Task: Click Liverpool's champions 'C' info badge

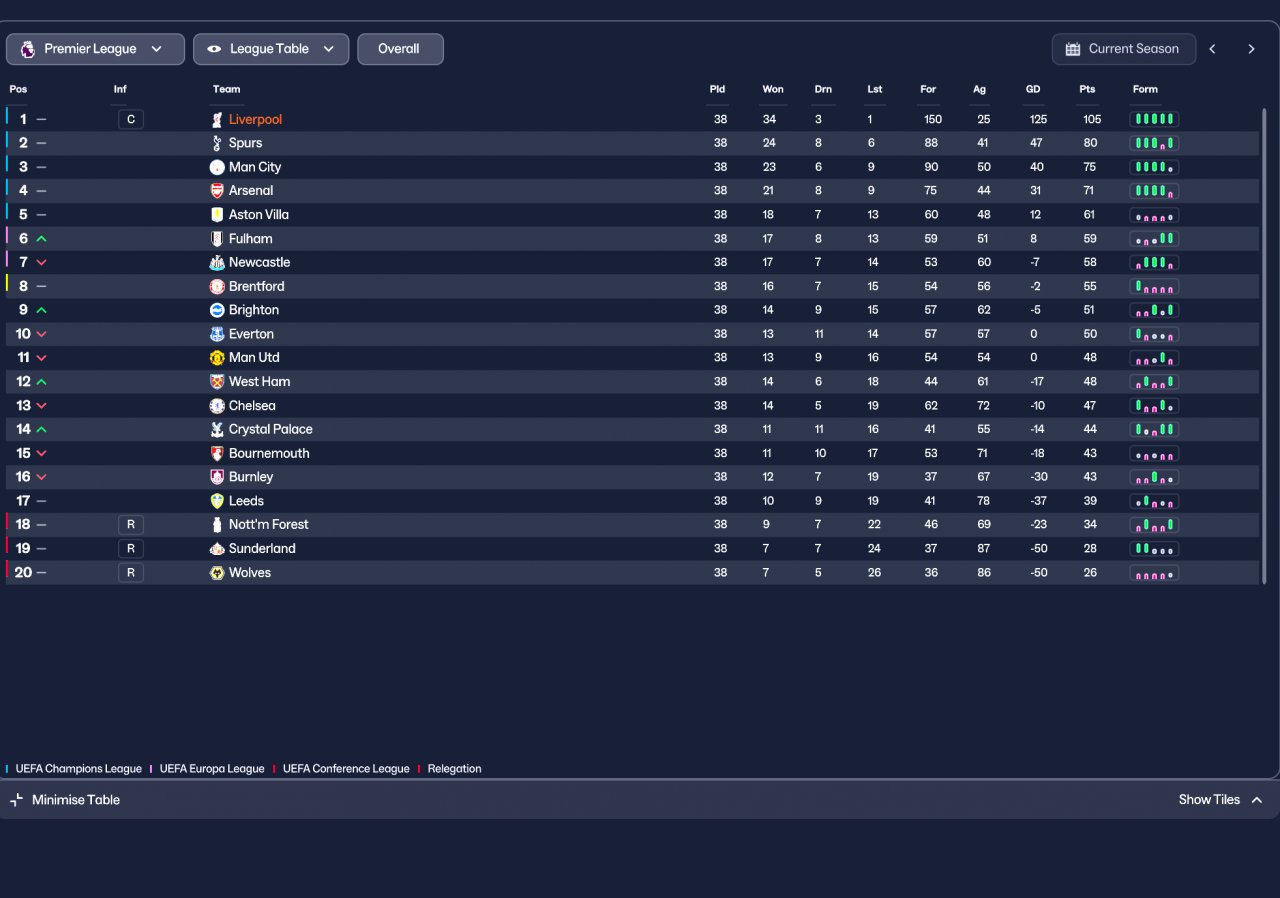Action: (130, 120)
